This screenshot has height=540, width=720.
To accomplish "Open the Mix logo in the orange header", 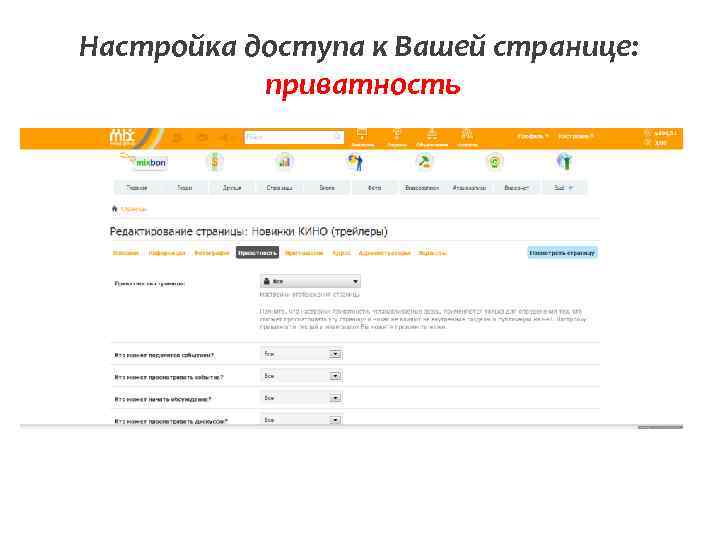I will 122,137.
